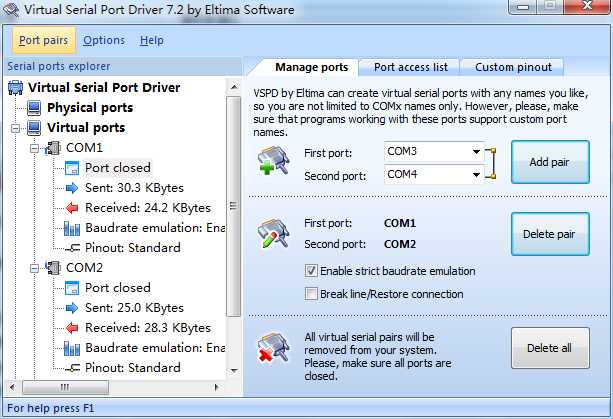Click the application icon in the title bar
This screenshot has height=419, width=613.
point(10,9)
